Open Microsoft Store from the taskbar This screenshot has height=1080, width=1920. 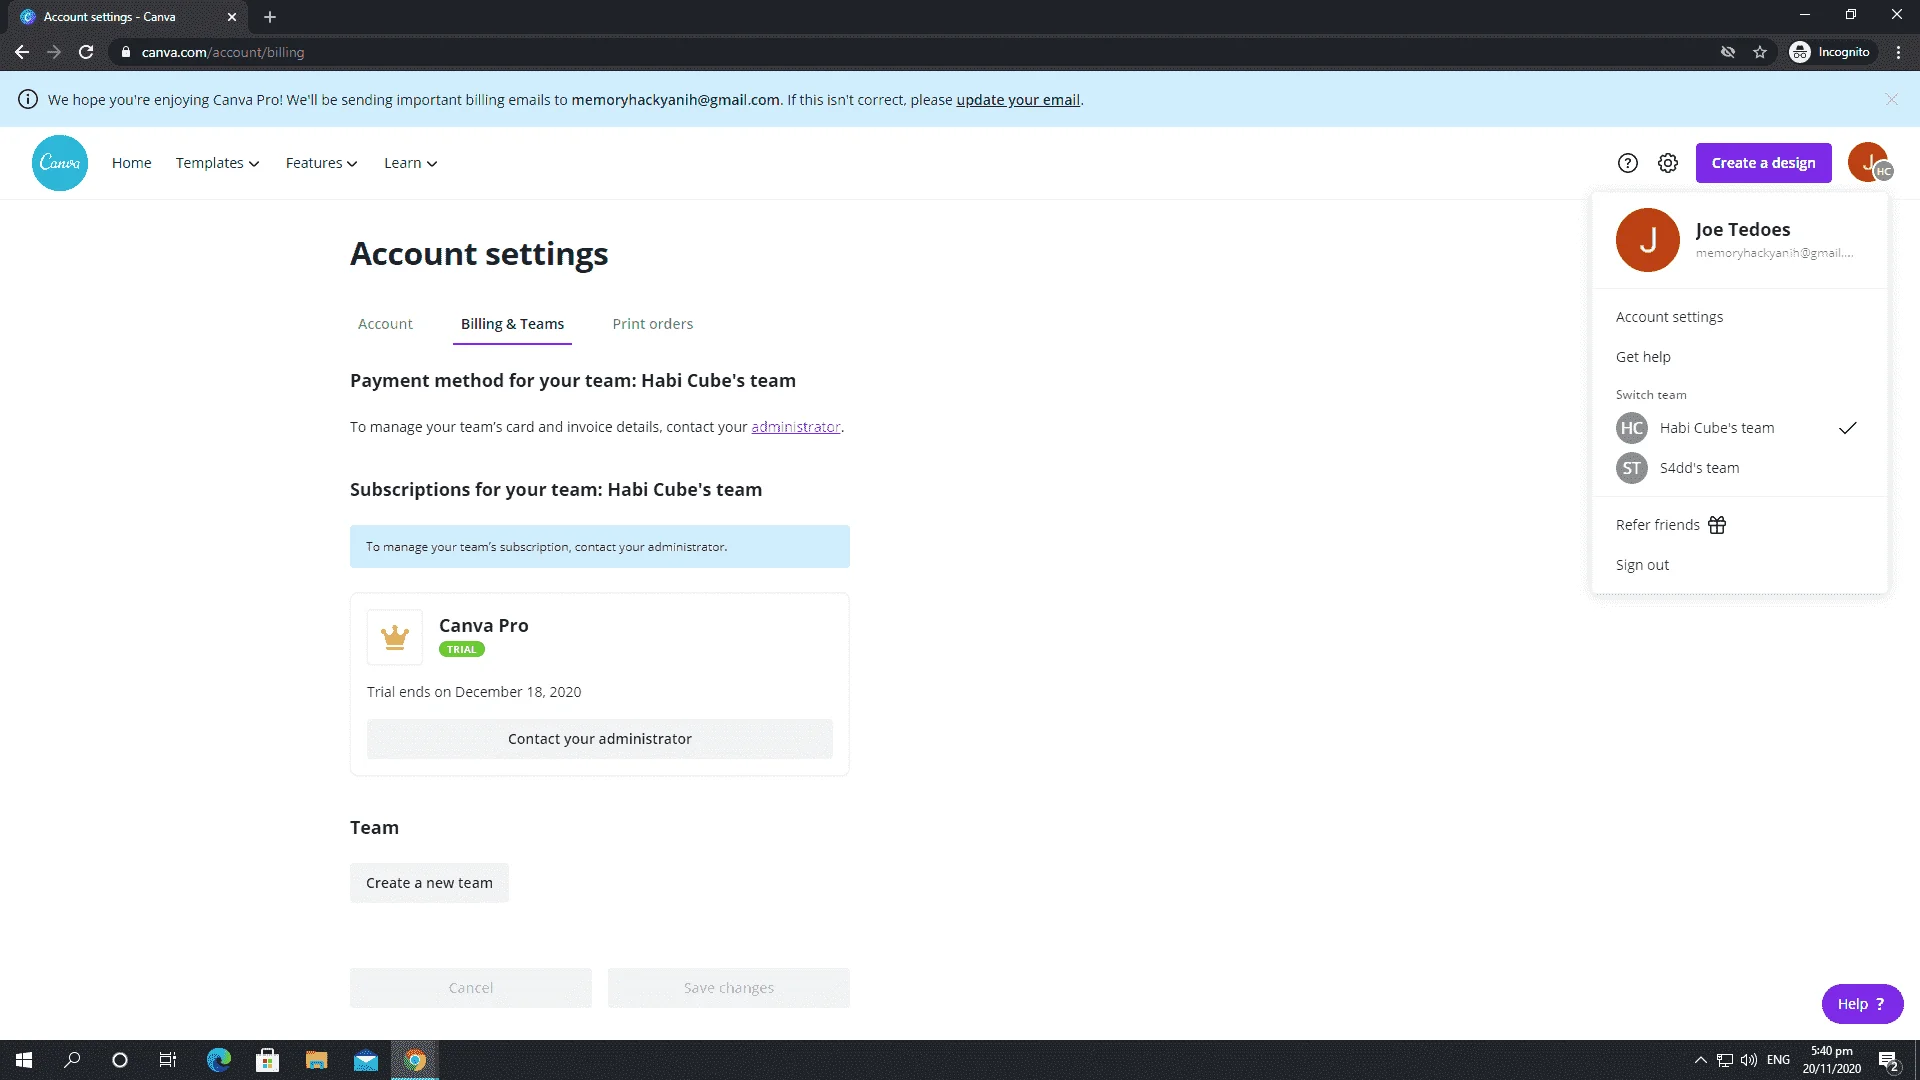coord(267,1060)
